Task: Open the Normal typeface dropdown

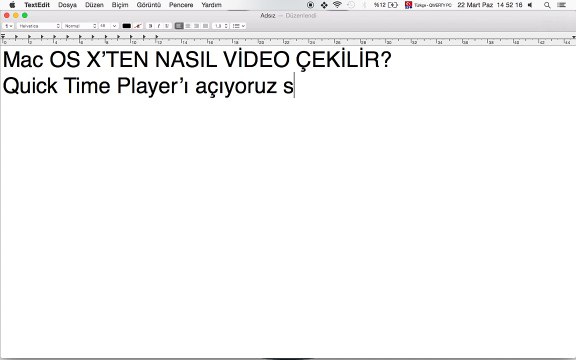Action: (80, 26)
